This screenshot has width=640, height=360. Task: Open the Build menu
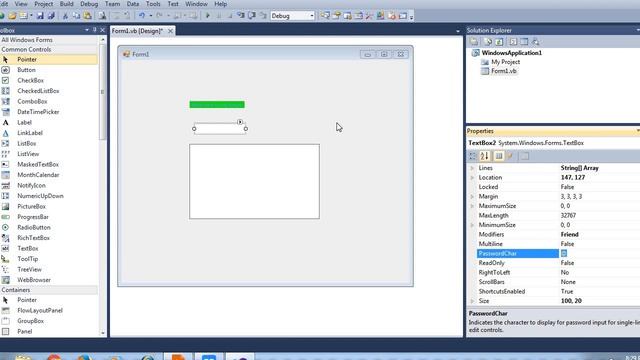[x=67, y=4]
